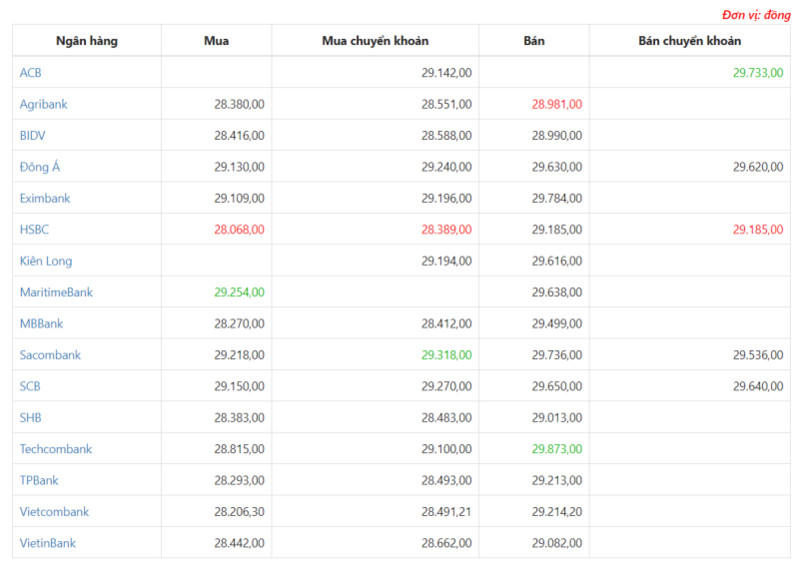Open the HSBC bank link
Viewport: 799px width, 563px height.
click(x=34, y=230)
